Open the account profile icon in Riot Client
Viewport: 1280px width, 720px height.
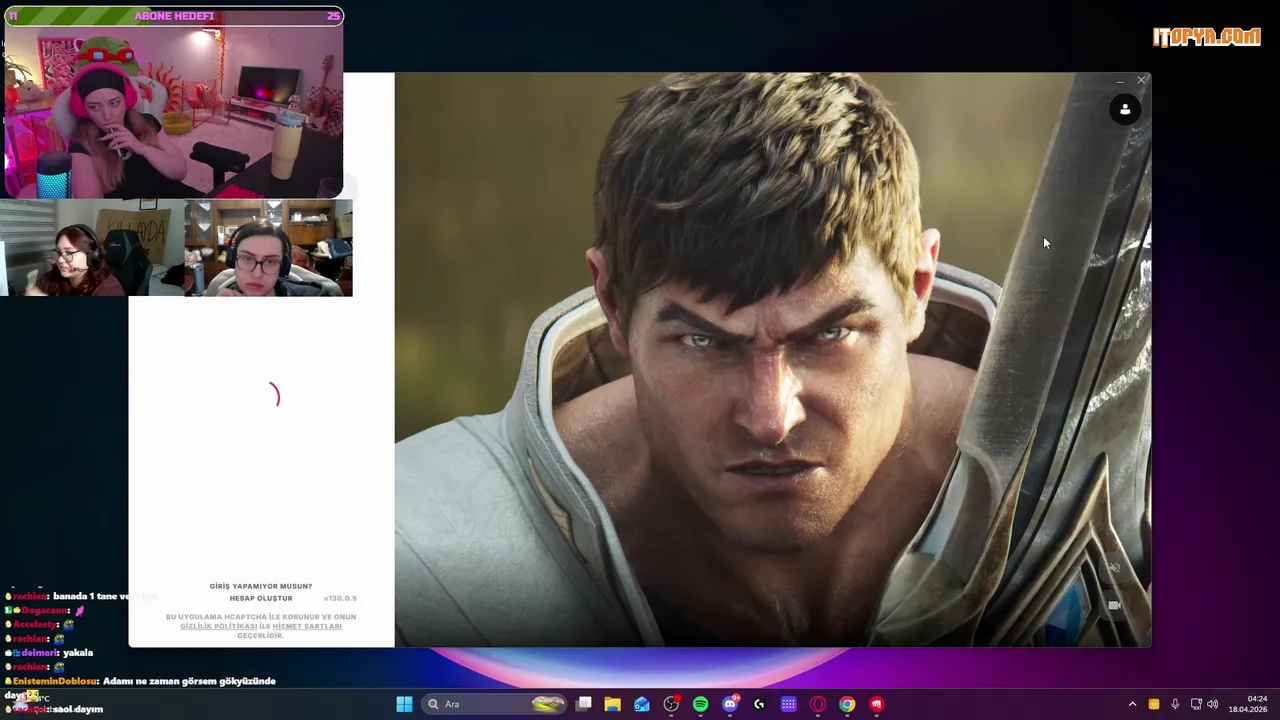tap(1125, 110)
